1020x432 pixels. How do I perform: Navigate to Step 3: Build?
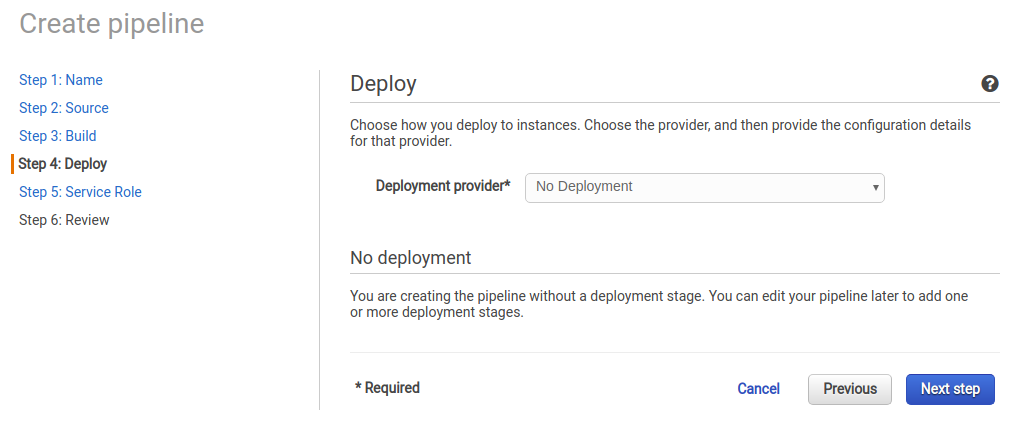click(57, 136)
